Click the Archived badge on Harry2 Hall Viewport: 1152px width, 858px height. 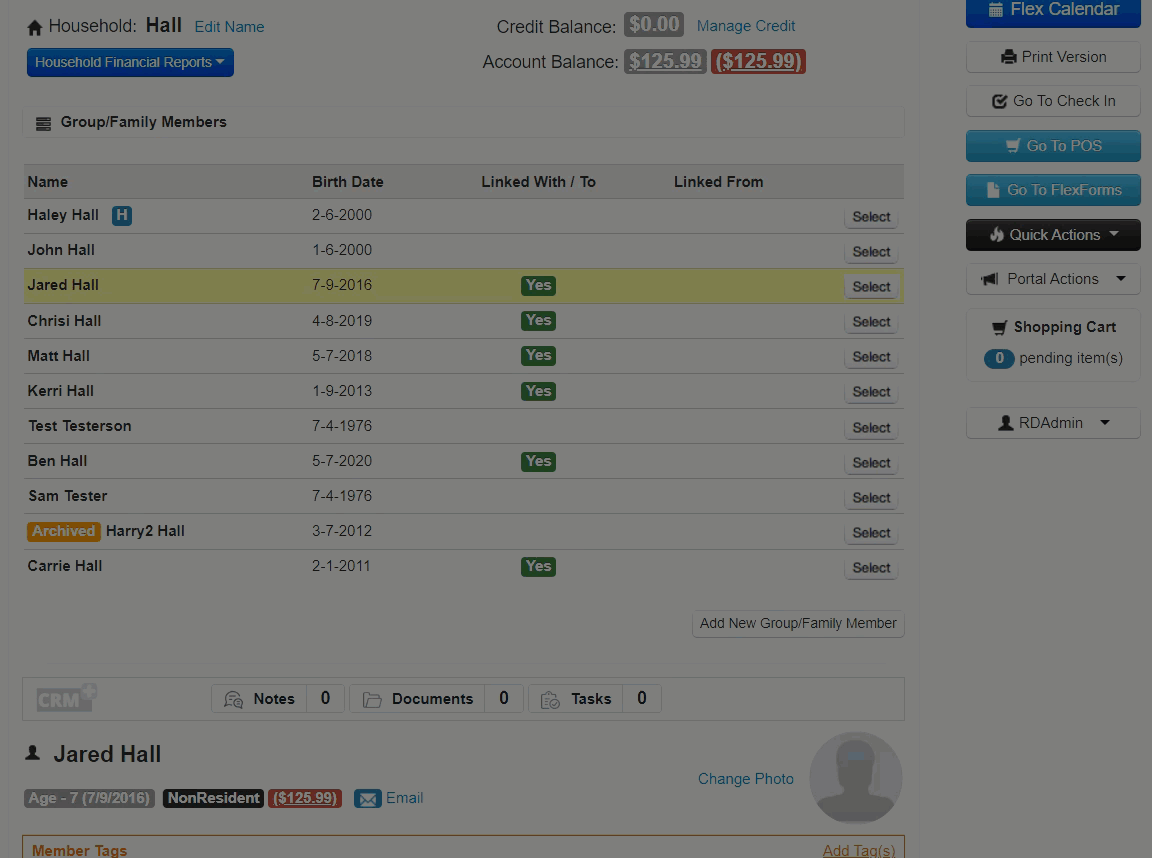point(64,531)
